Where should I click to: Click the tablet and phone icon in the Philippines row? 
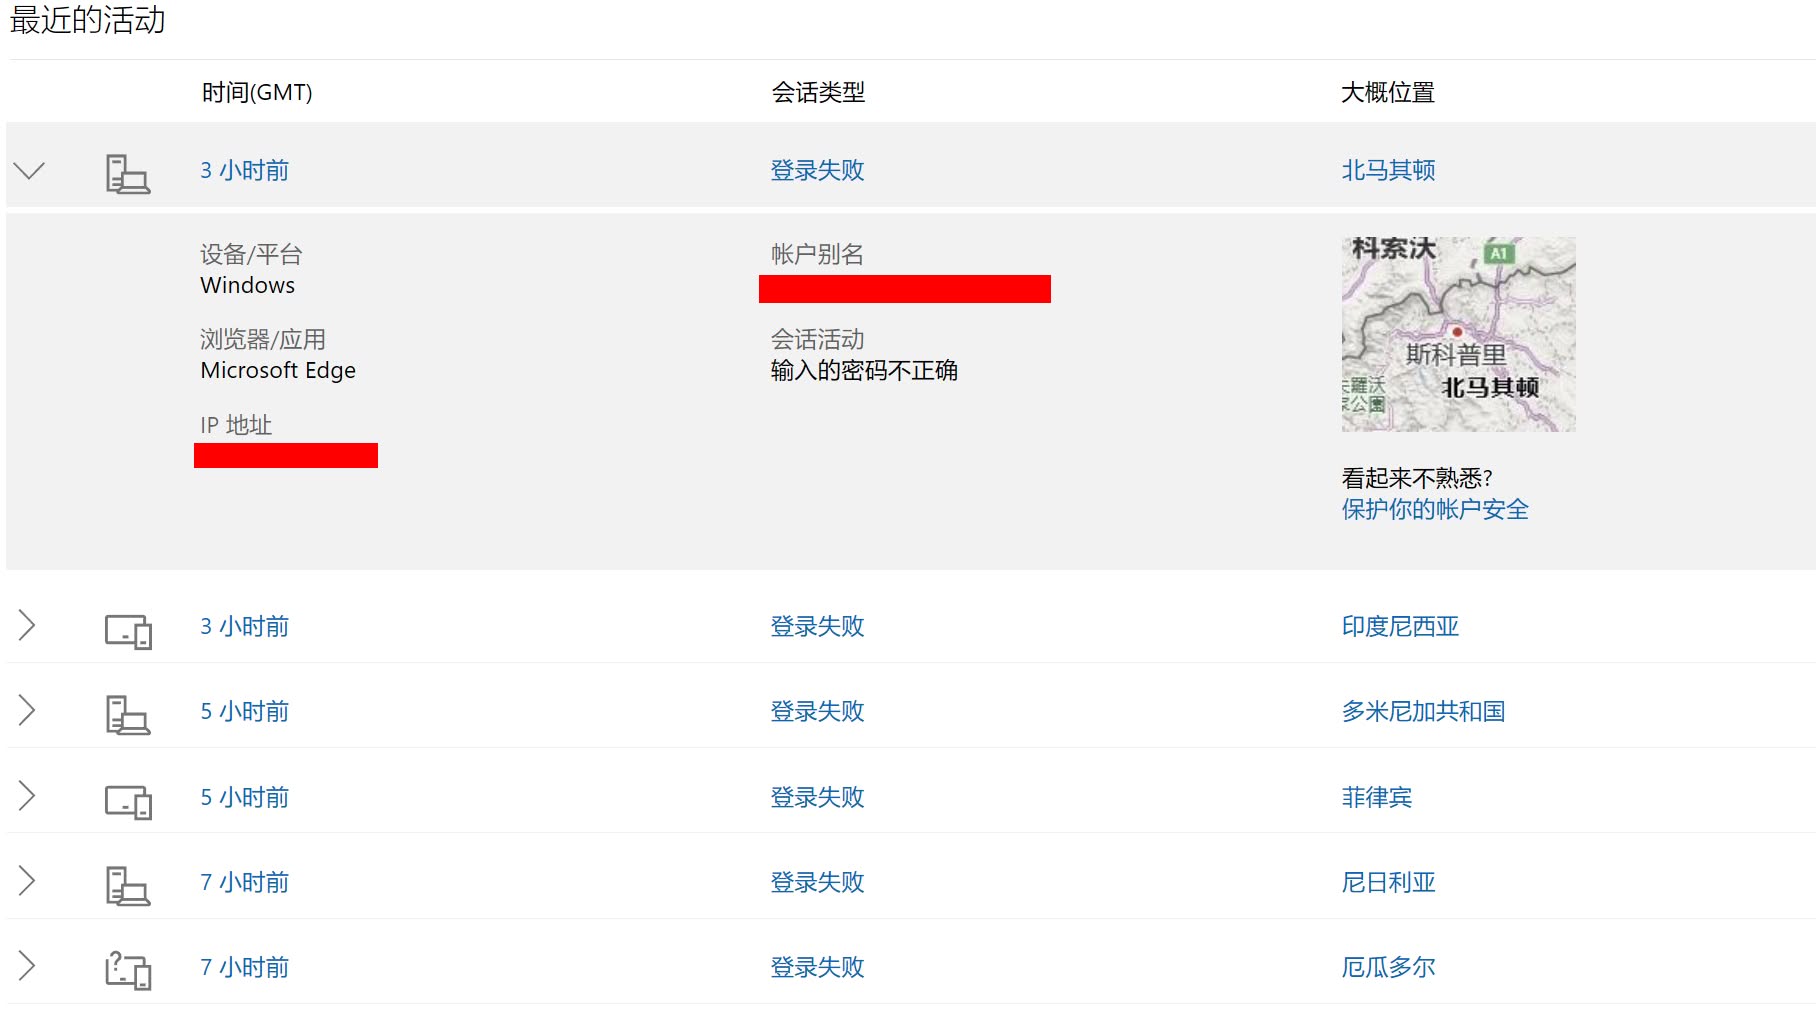(x=128, y=799)
